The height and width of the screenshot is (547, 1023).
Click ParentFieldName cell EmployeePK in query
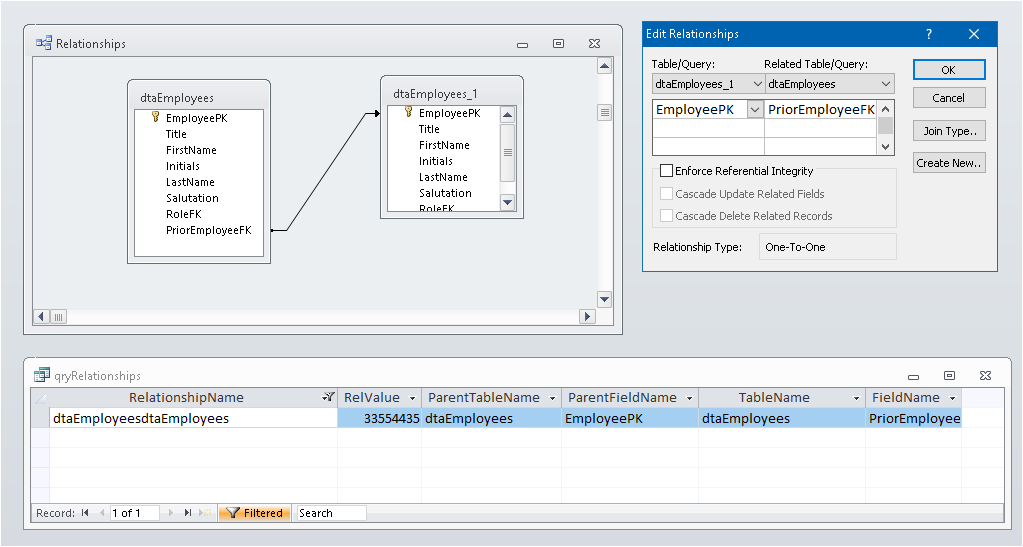(x=630, y=418)
